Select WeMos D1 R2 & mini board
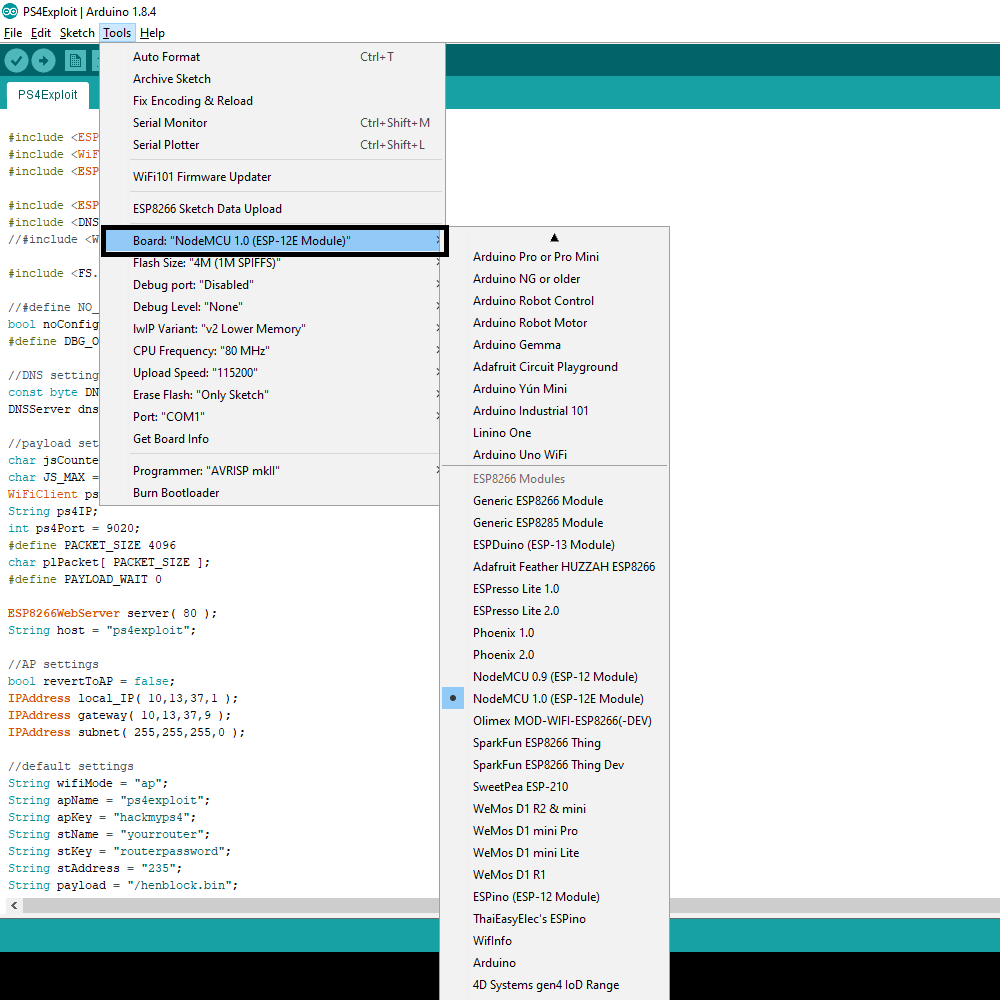Image resolution: width=1000 pixels, height=1000 pixels. coord(554,809)
